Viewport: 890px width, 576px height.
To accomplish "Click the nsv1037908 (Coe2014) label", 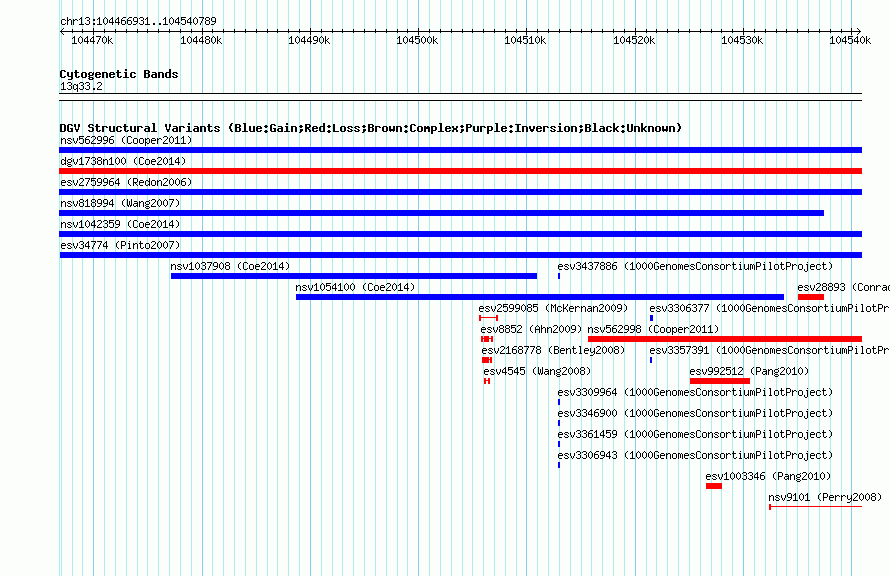I will 230,266.
